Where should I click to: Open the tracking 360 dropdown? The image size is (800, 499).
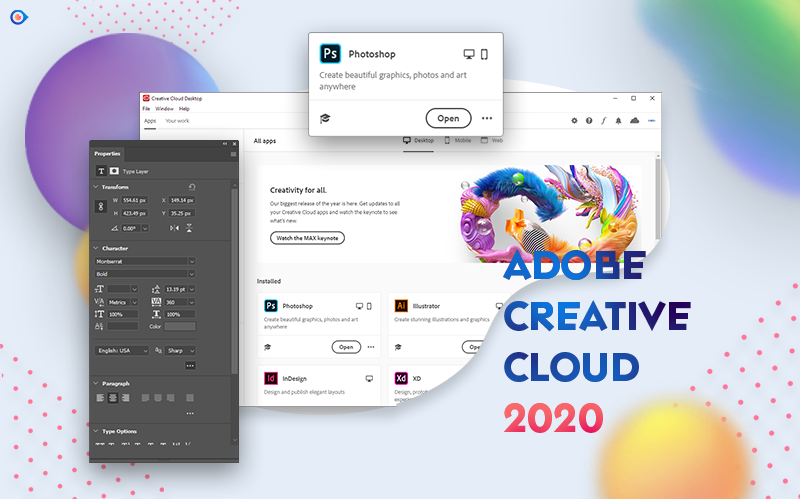click(192, 302)
